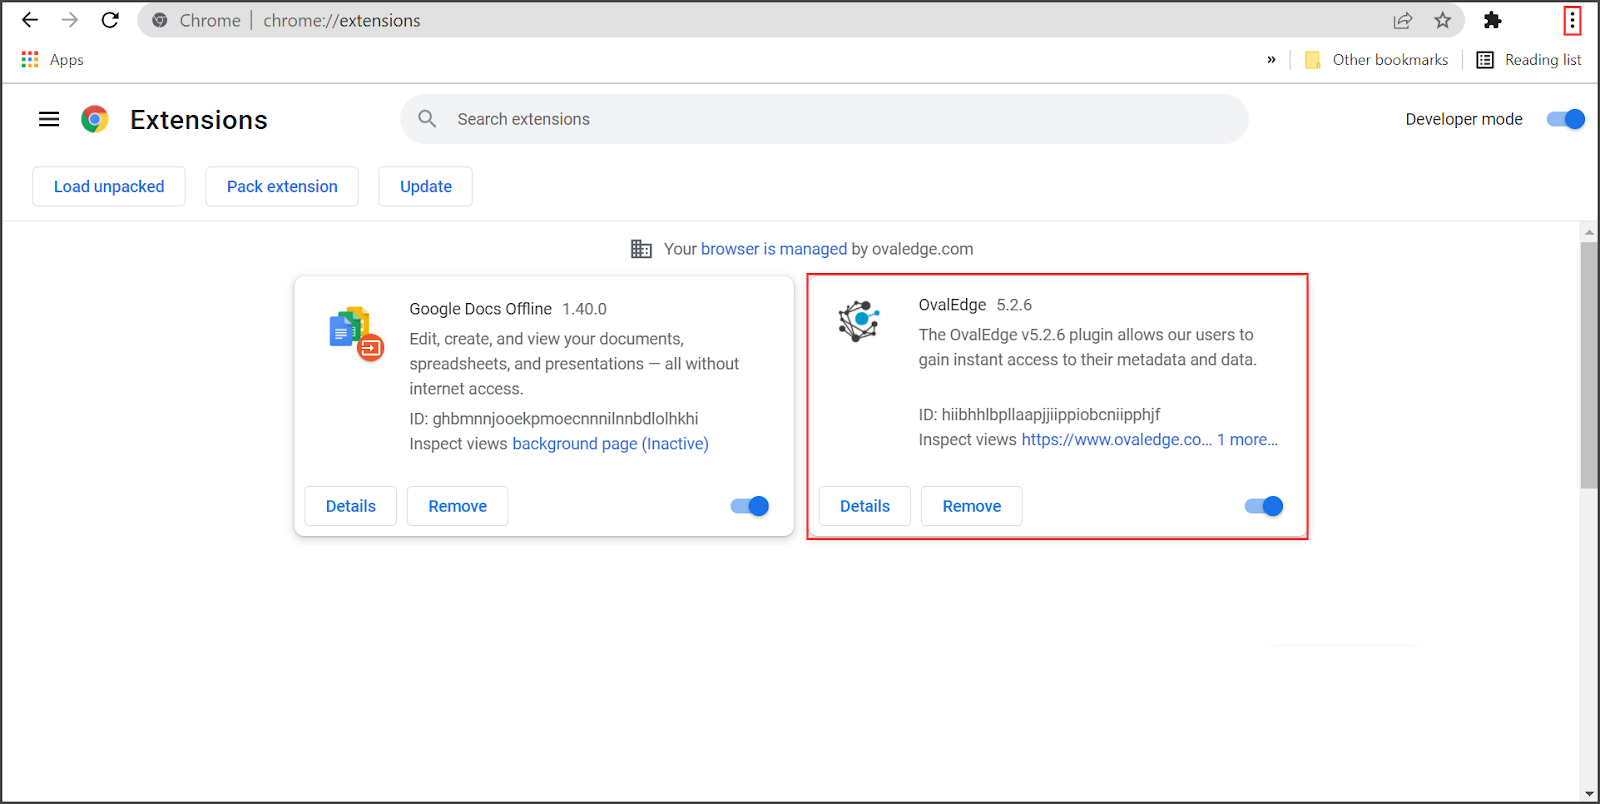Click the page vertical scrollbar thumb

click(1589, 365)
